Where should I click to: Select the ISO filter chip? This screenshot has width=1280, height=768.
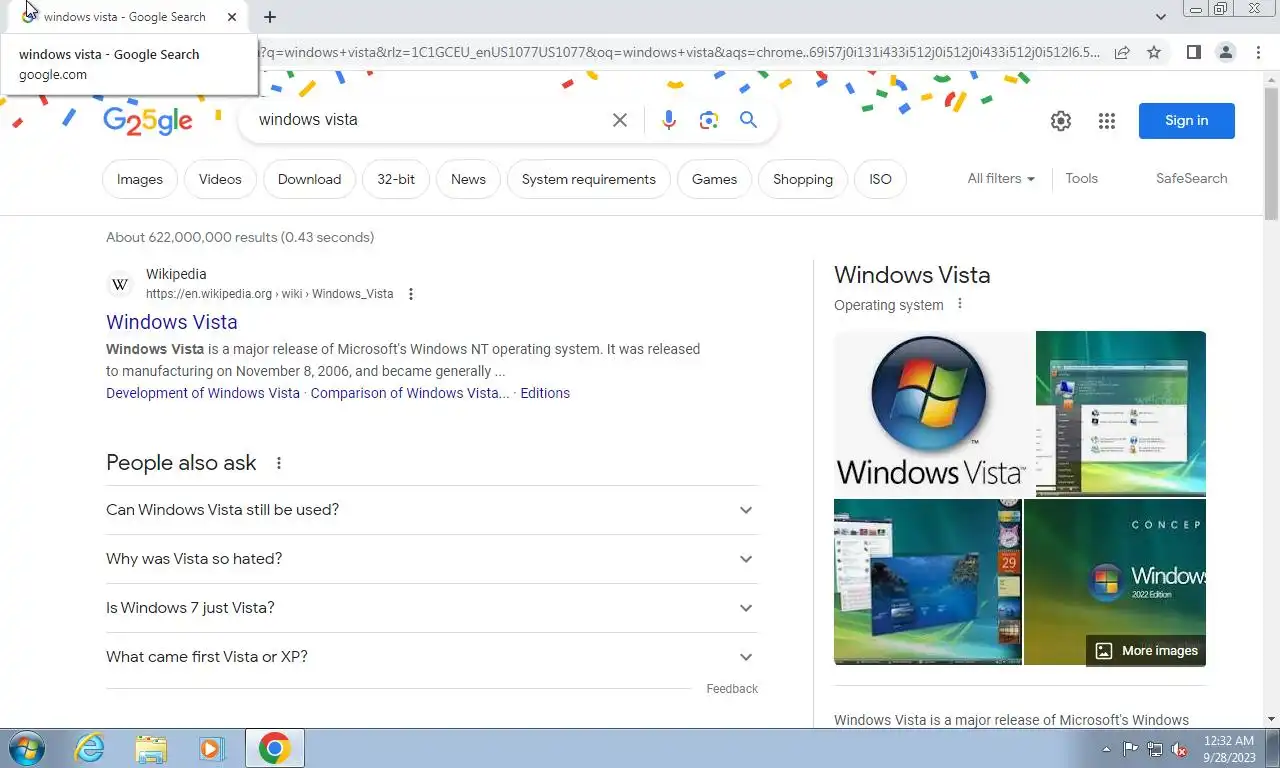pos(880,179)
